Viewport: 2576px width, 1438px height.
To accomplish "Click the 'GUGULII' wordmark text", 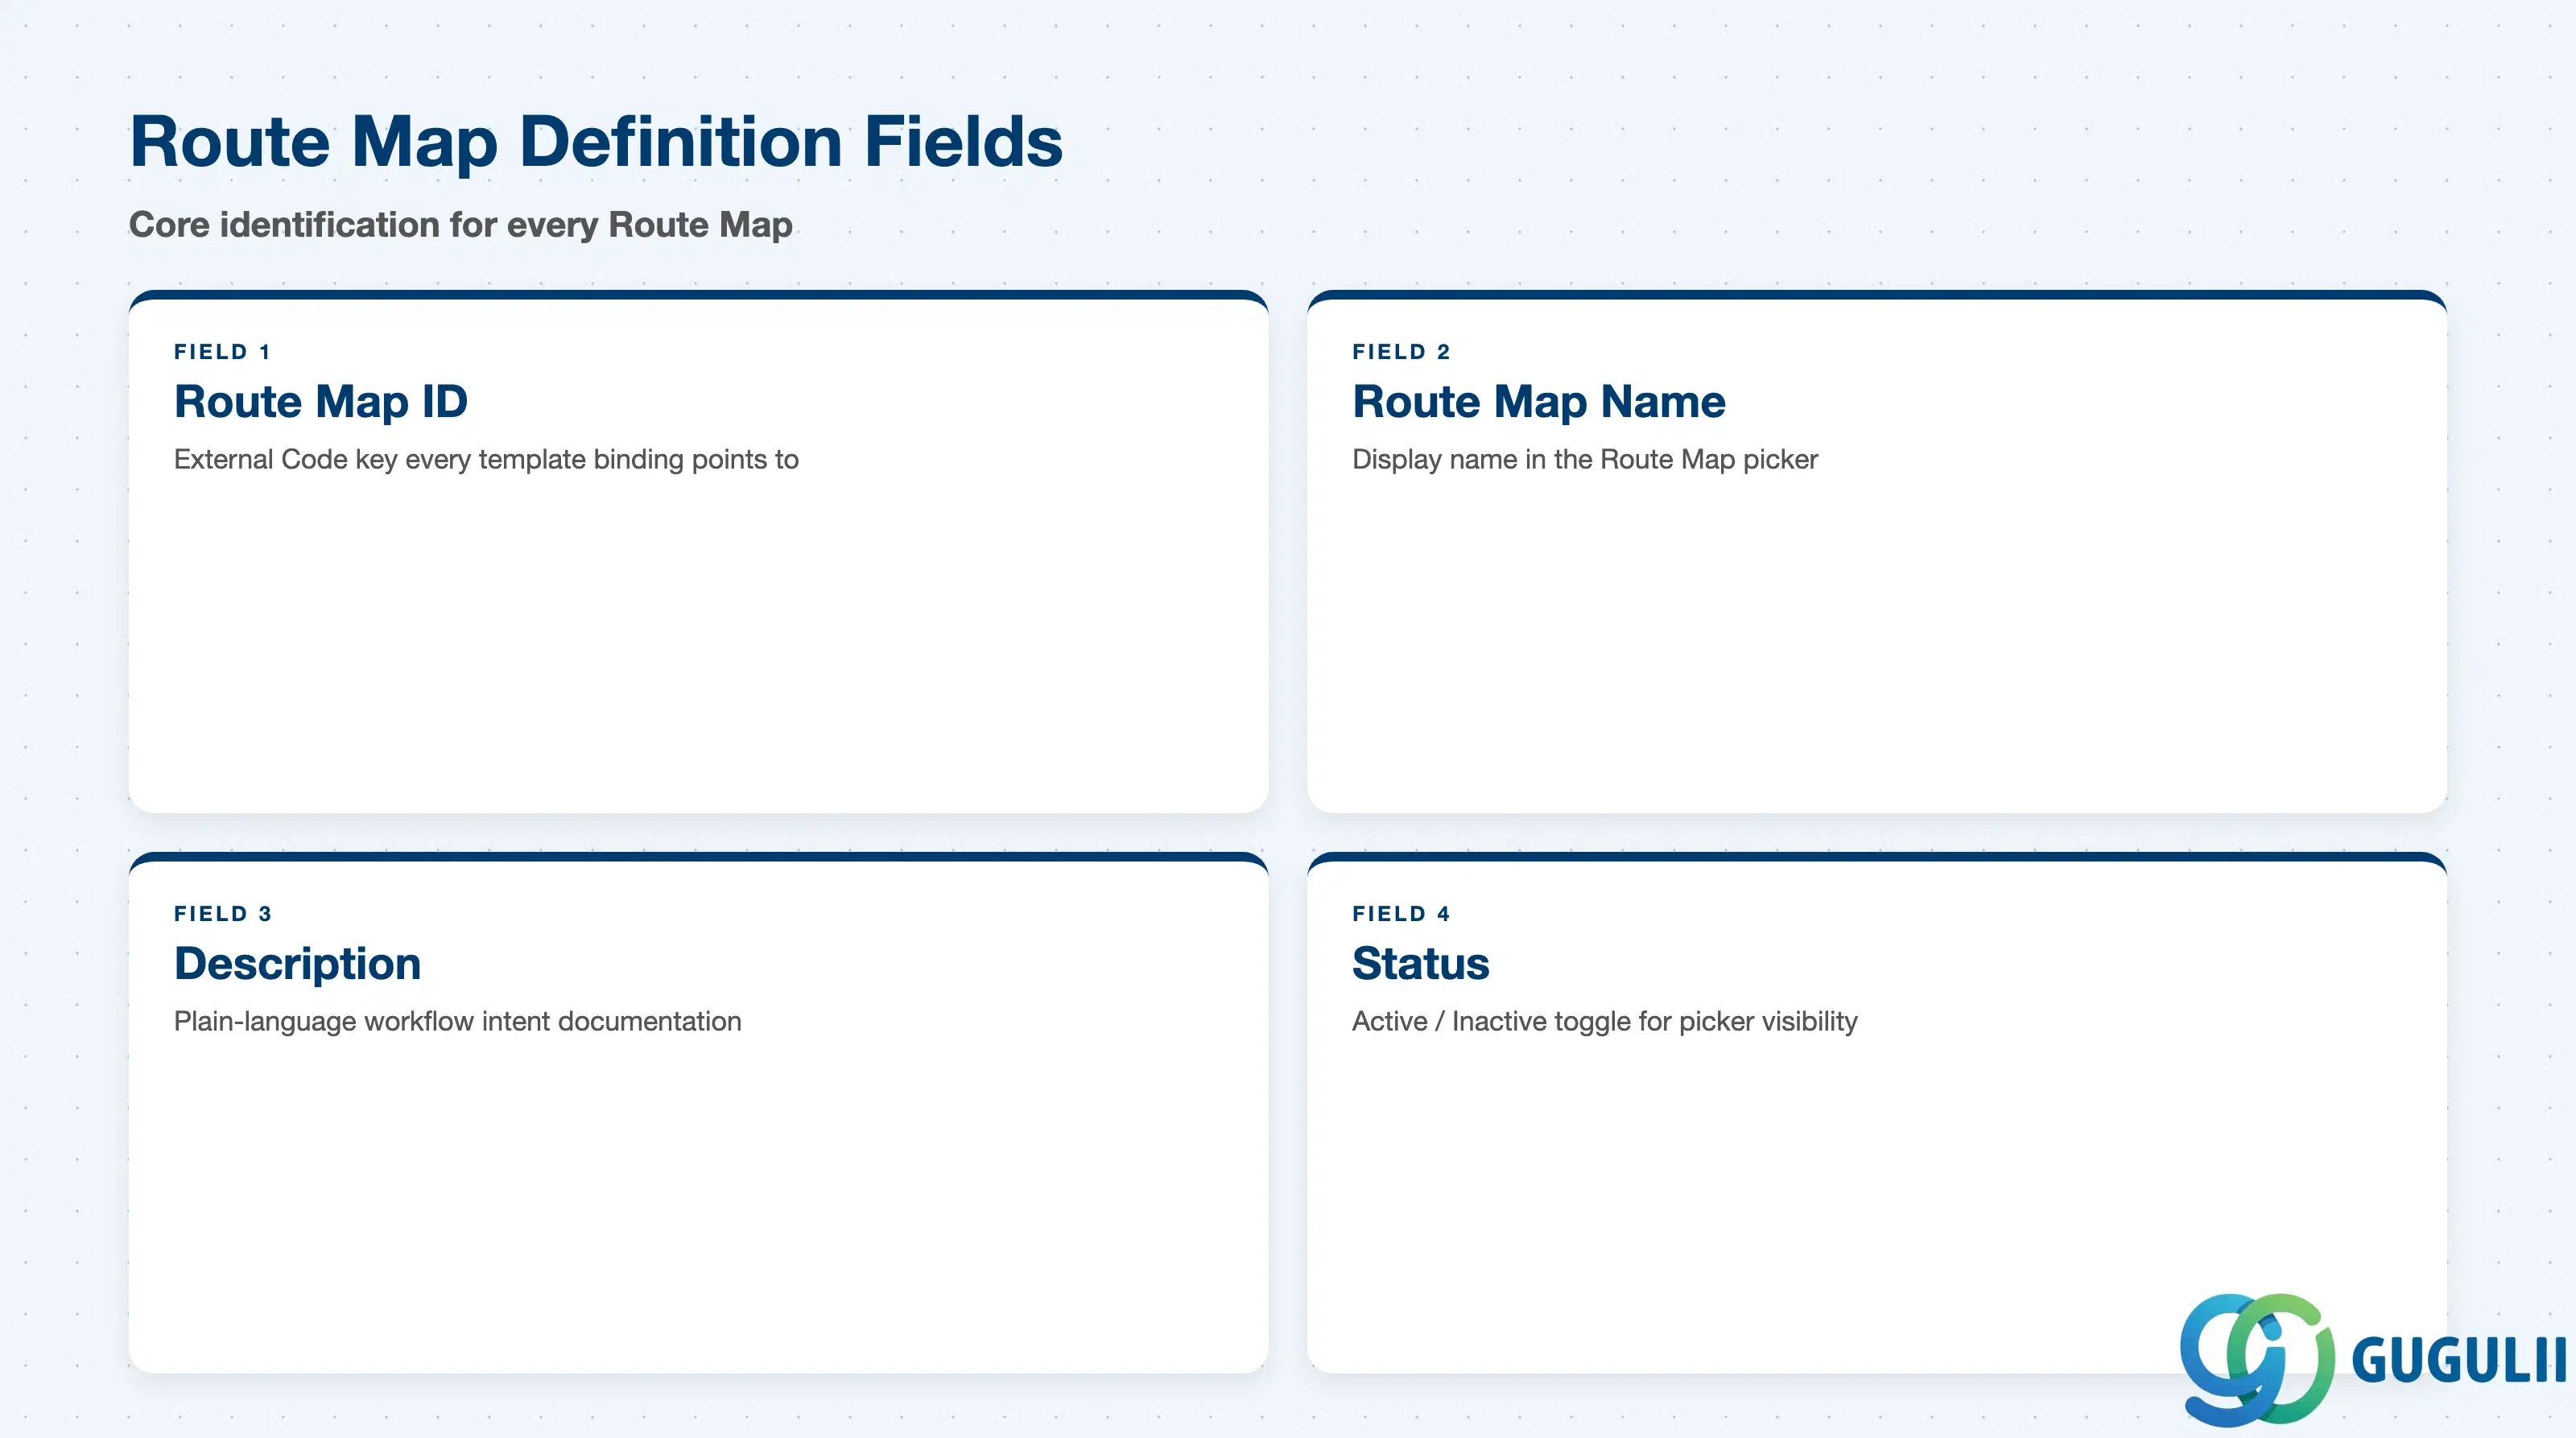I will point(2459,1360).
